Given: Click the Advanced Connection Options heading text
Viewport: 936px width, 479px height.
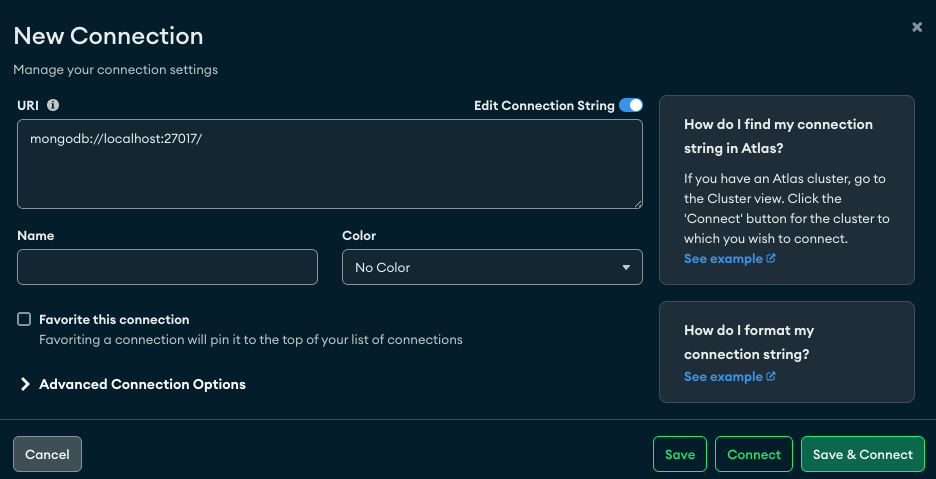Looking at the screenshot, I should (x=142, y=384).
